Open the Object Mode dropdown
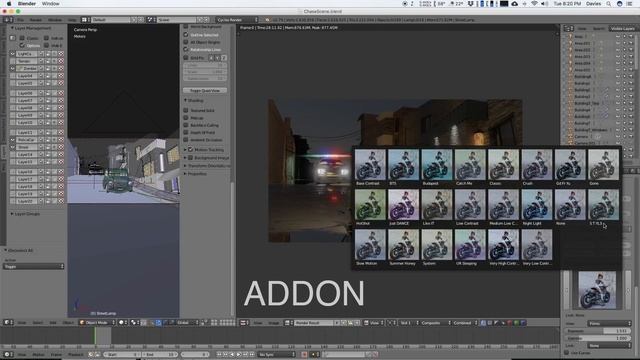640x360 pixels. (x=97, y=323)
